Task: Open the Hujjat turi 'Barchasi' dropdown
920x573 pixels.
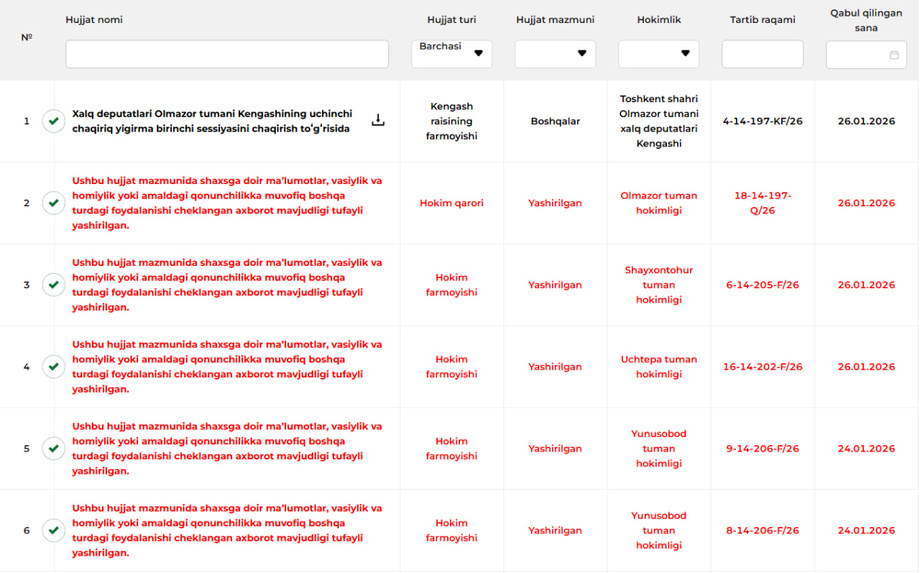Action: (451, 54)
